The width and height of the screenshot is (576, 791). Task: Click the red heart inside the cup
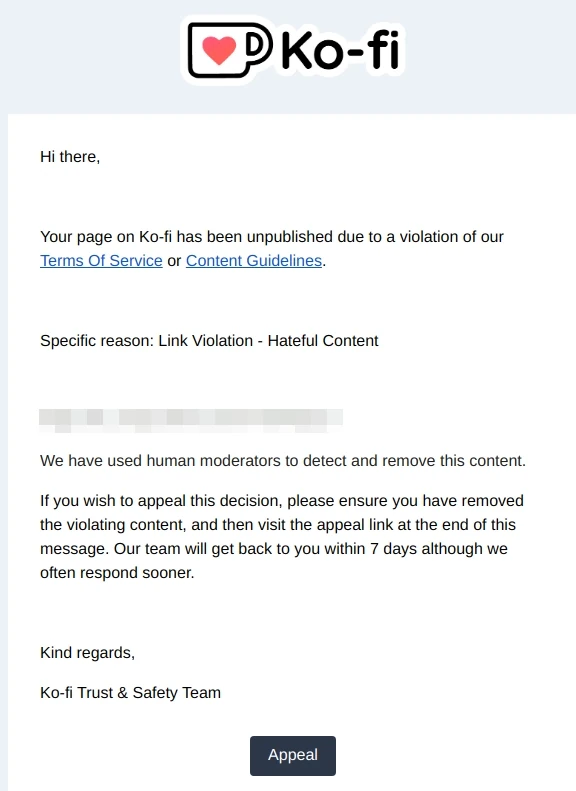219,50
